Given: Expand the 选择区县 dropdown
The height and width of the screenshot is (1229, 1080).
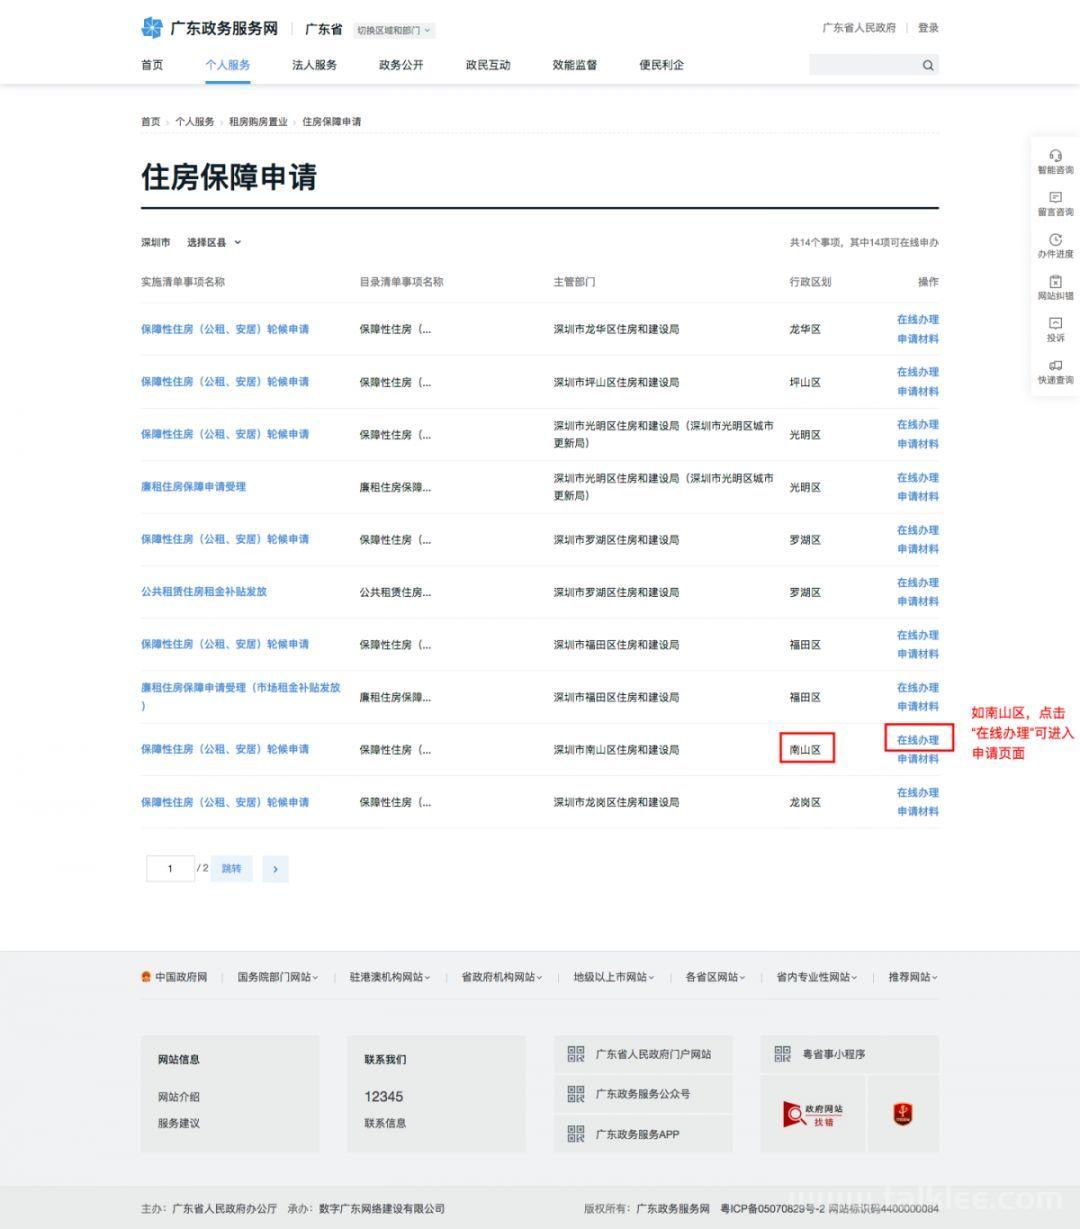Looking at the screenshot, I should pos(214,242).
